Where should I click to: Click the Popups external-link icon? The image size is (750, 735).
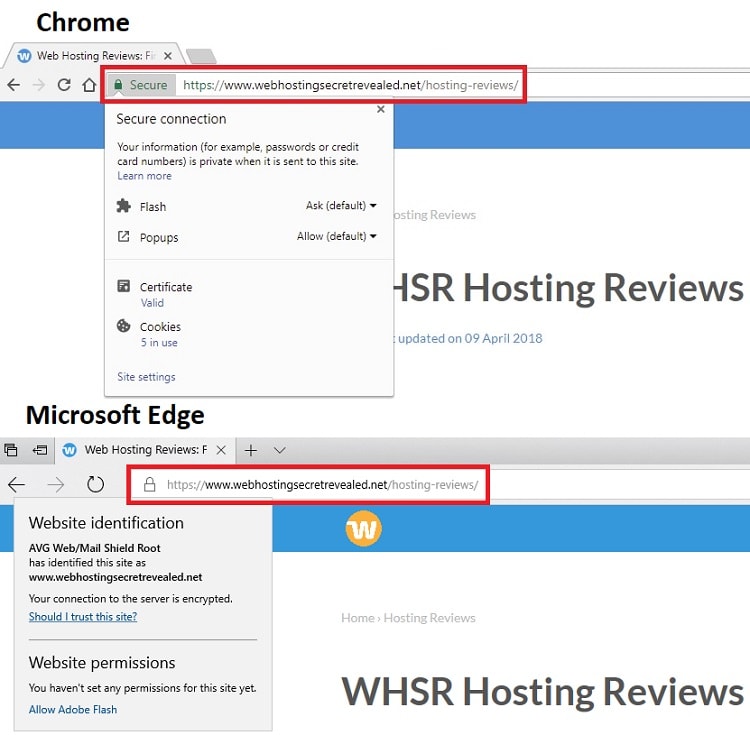[x=123, y=236]
